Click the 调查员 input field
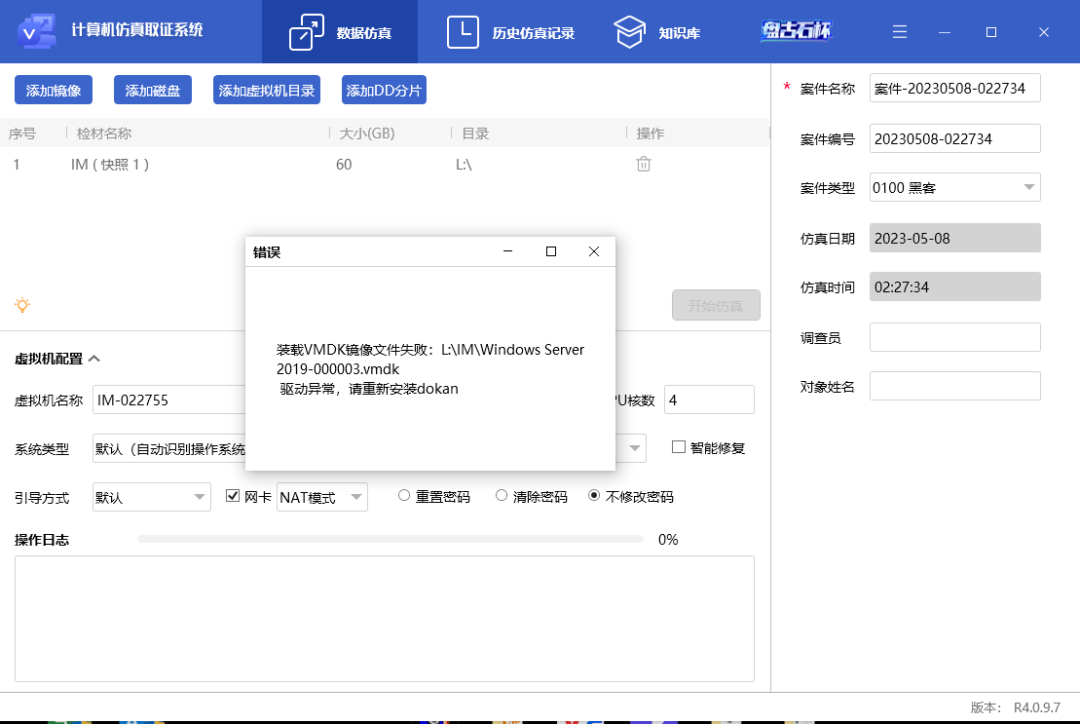The image size is (1080, 724). tap(955, 338)
